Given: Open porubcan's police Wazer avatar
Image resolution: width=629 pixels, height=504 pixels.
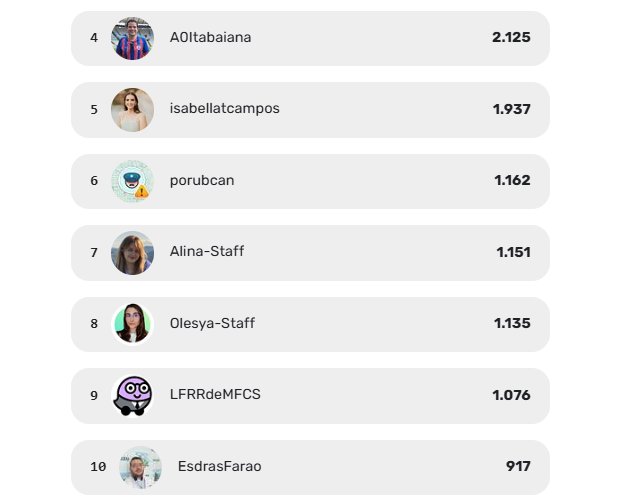Looking at the screenshot, I should coord(132,181).
